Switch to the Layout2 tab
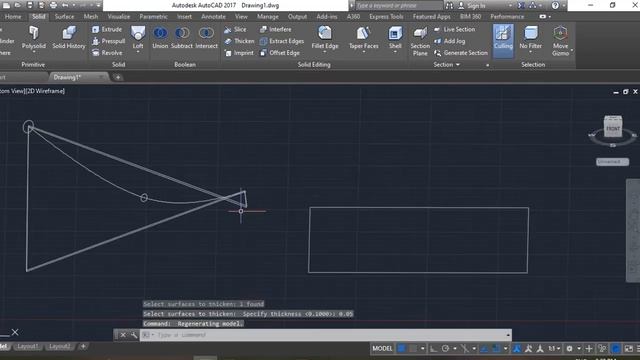640x360 pixels. tap(59, 347)
